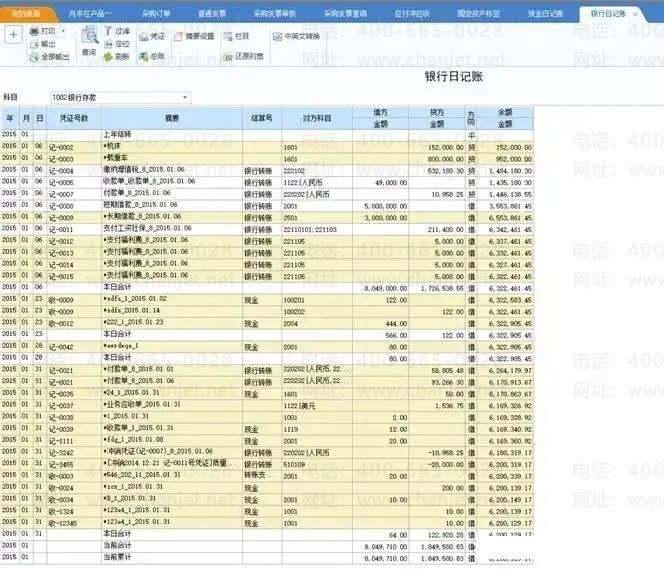Click the 凭证号数 column header
664x569 pixels.
coord(74,118)
